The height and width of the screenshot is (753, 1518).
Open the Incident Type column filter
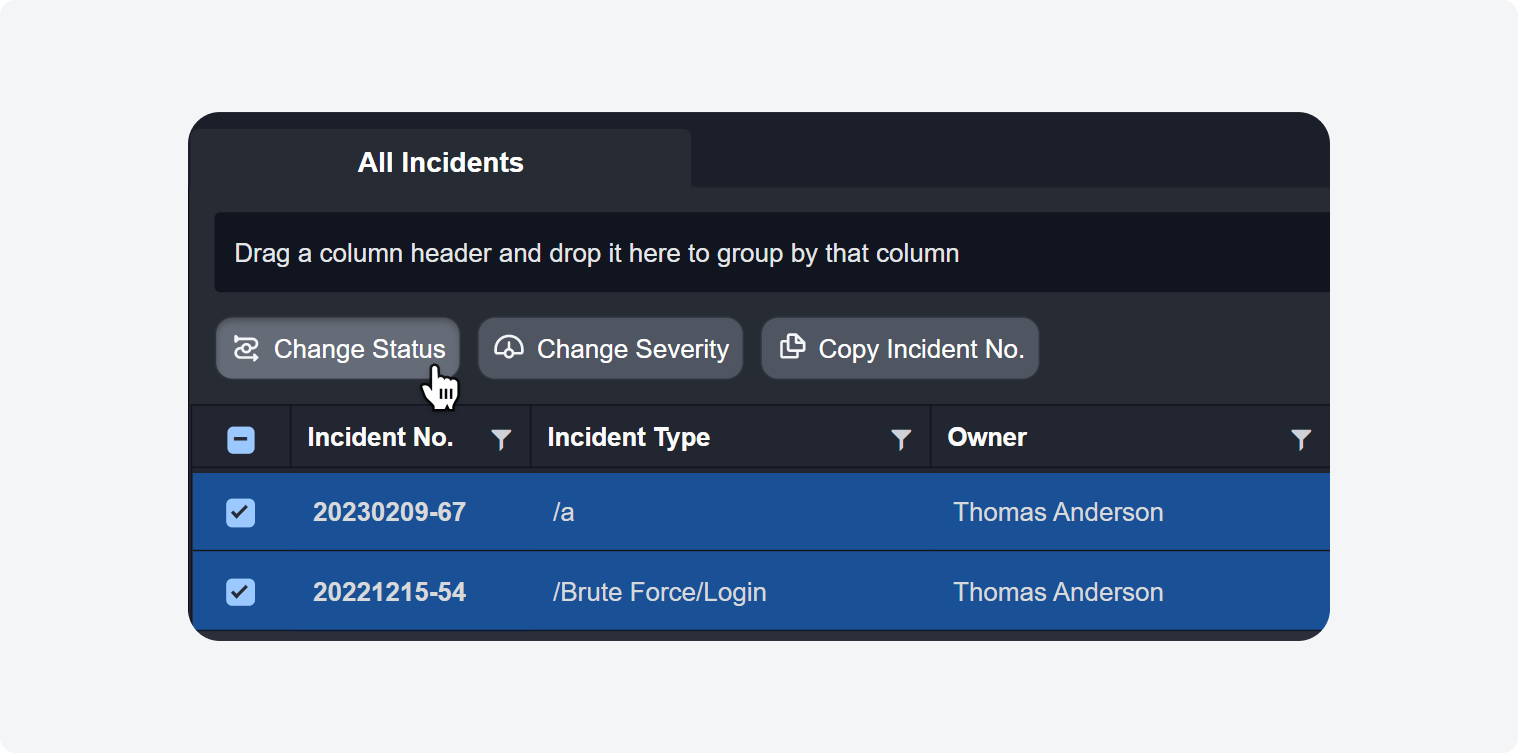tap(901, 439)
